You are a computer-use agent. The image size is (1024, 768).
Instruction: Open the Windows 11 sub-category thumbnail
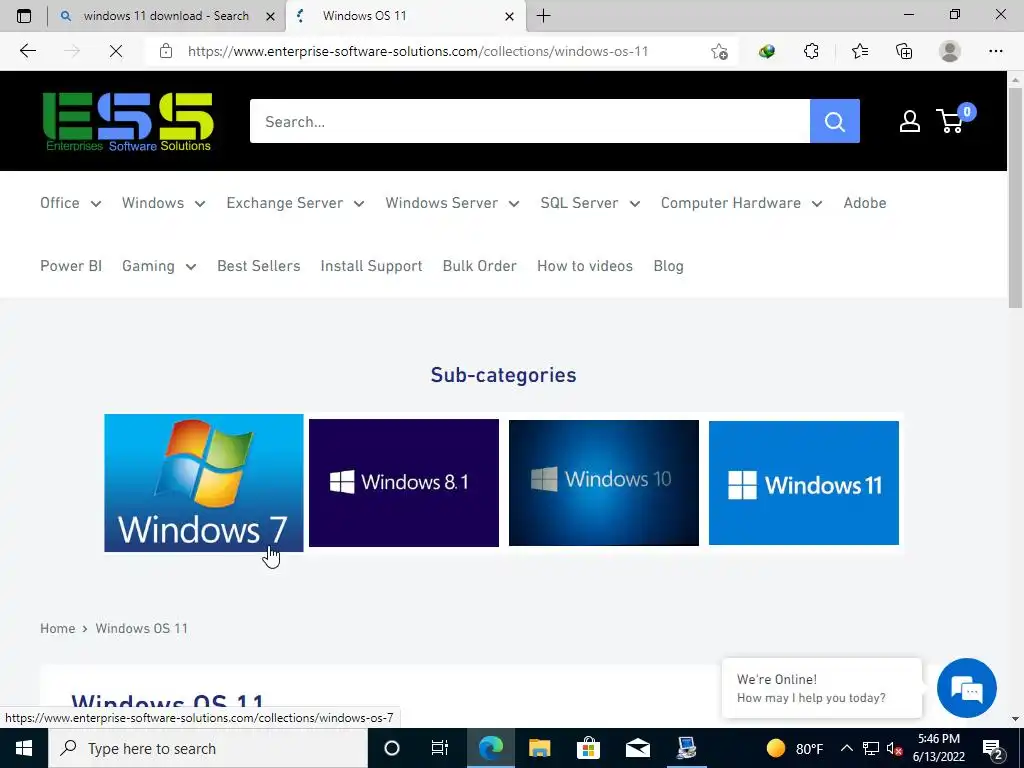click(804, 483)
